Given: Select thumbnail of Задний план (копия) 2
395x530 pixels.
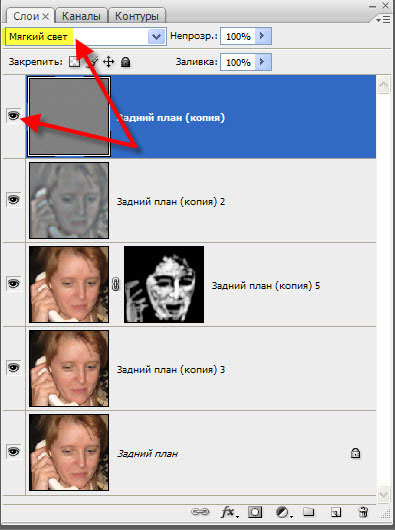Looking at the screenshot, I should tap(69, 200).
